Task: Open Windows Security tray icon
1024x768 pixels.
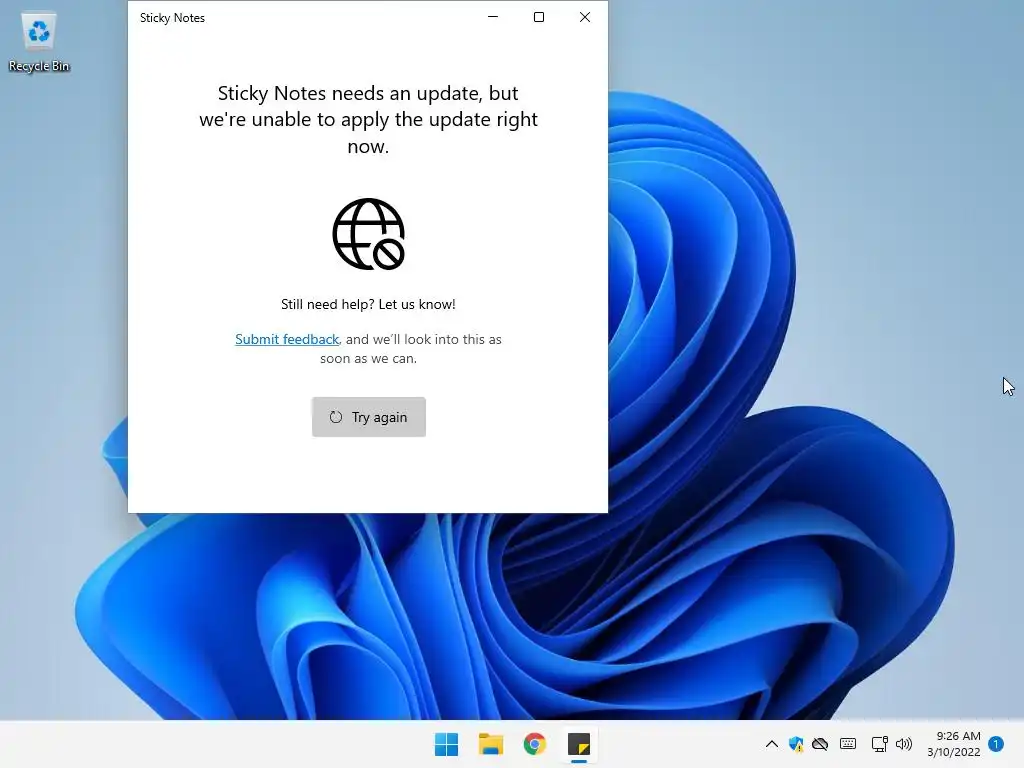Action: tap(795, 744)
